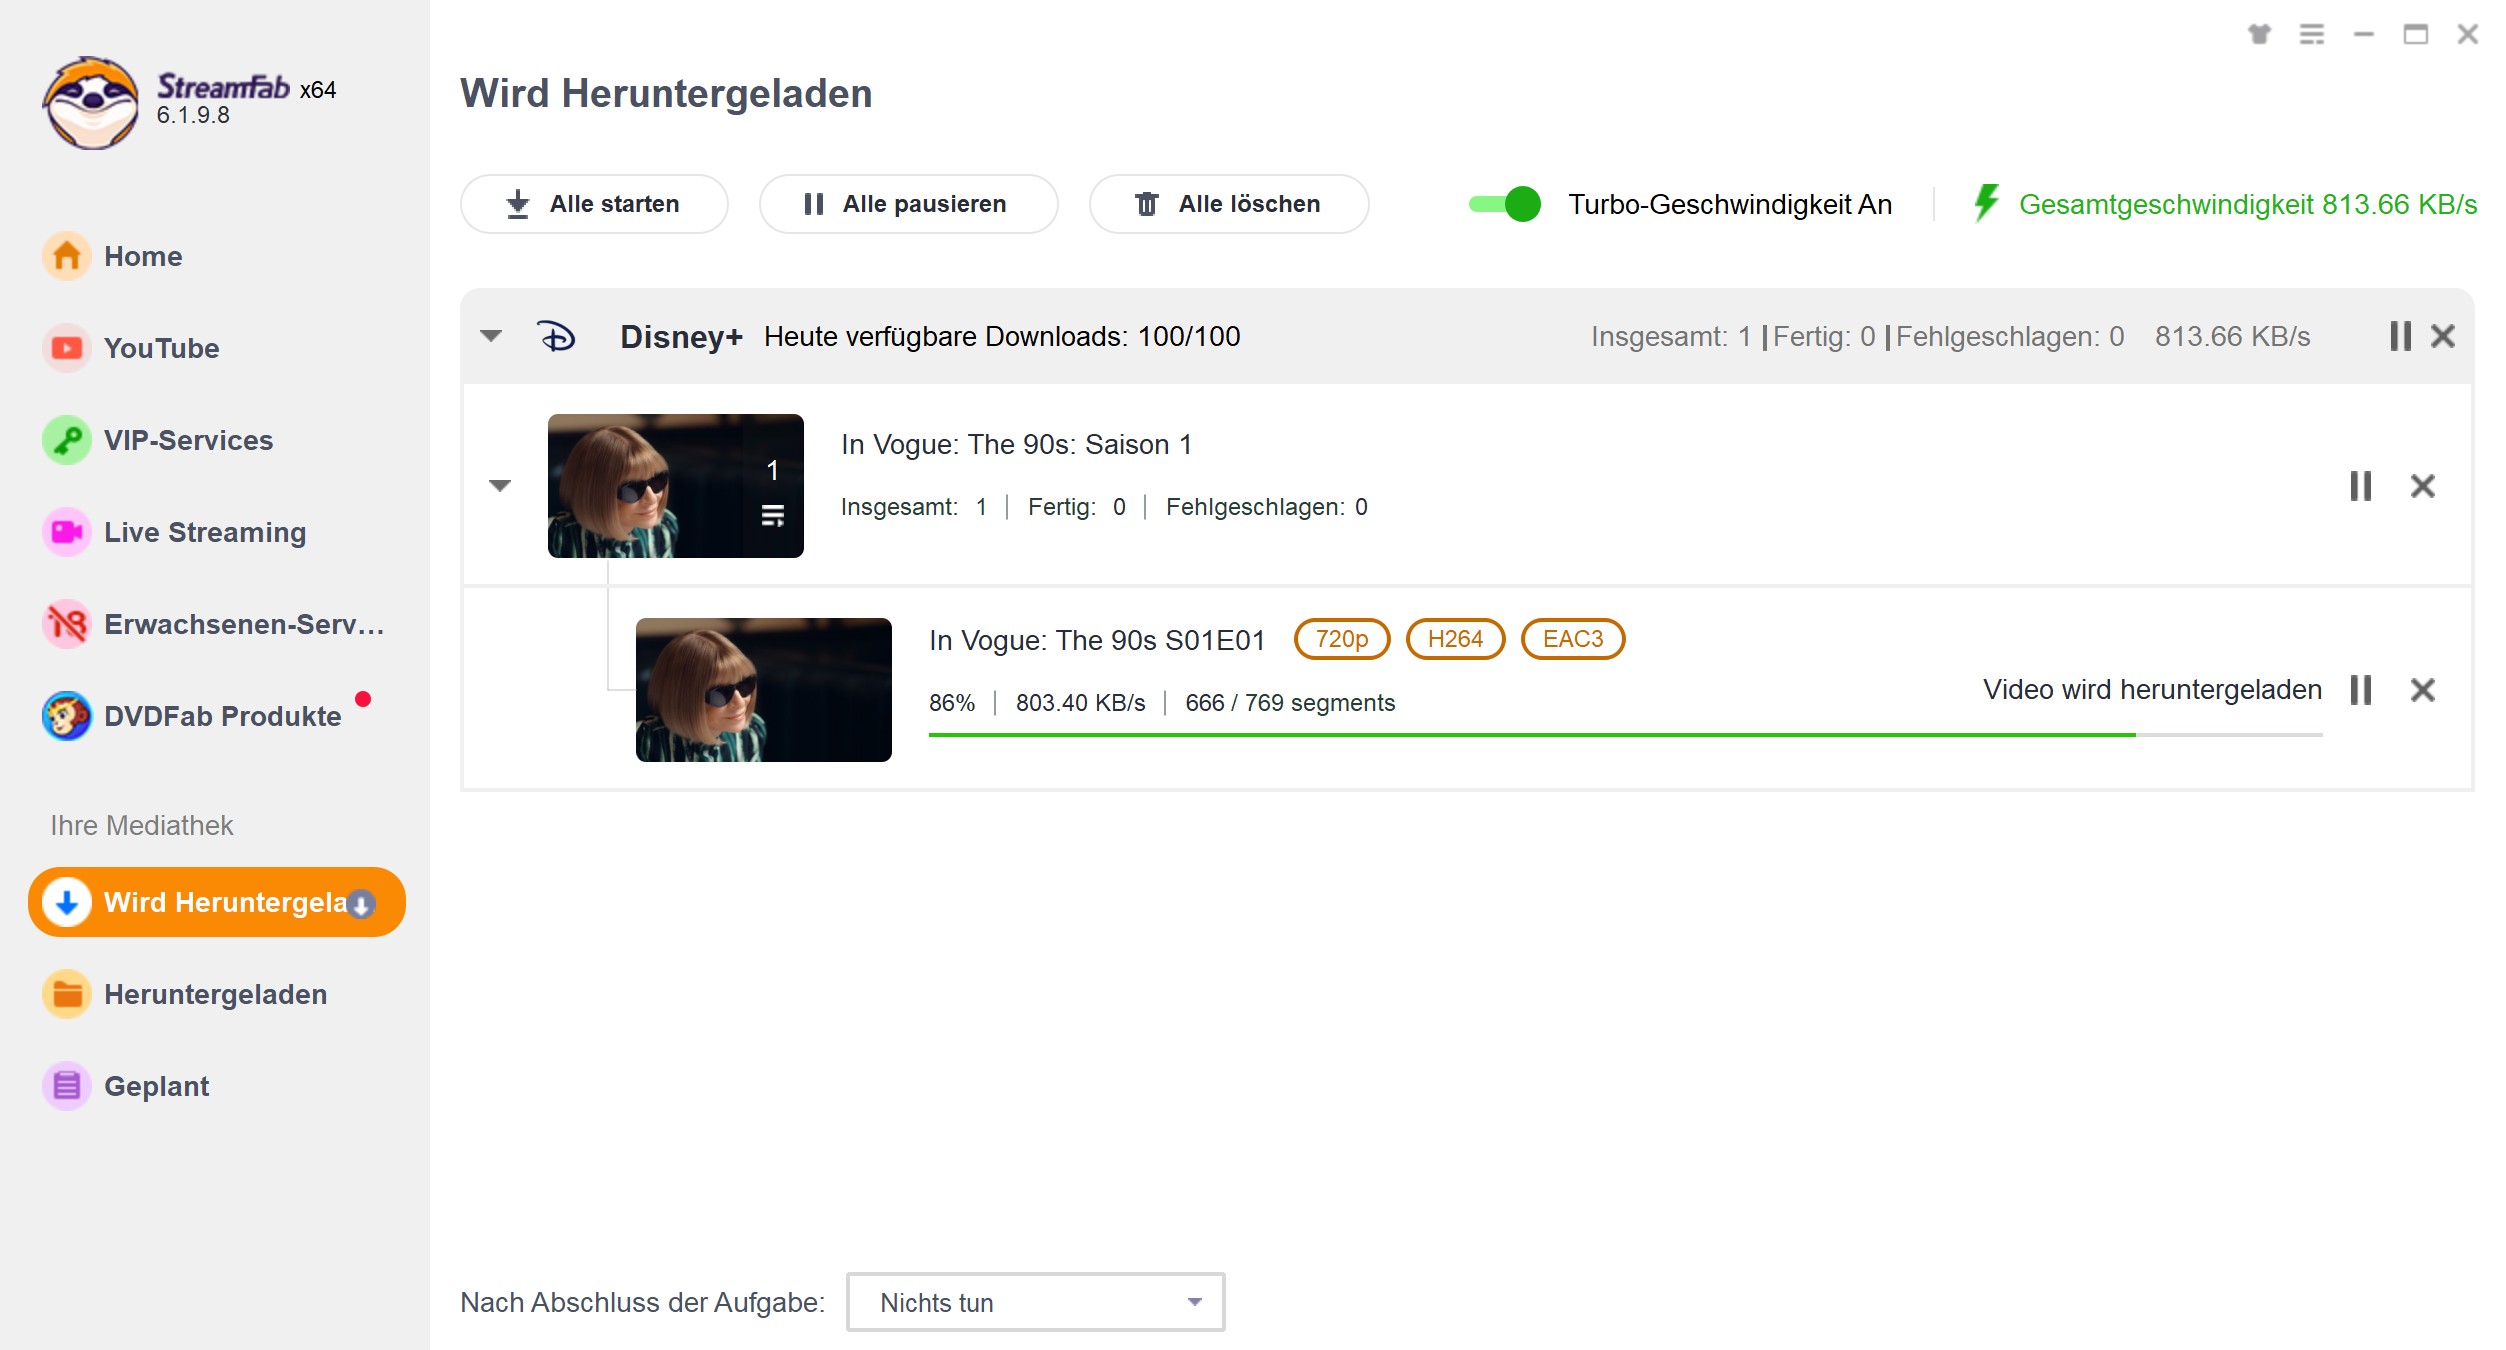Open VIP-Services section
Viewport: 2506px width, 1350px height.
pyautogui.click(x=186, y=439)
